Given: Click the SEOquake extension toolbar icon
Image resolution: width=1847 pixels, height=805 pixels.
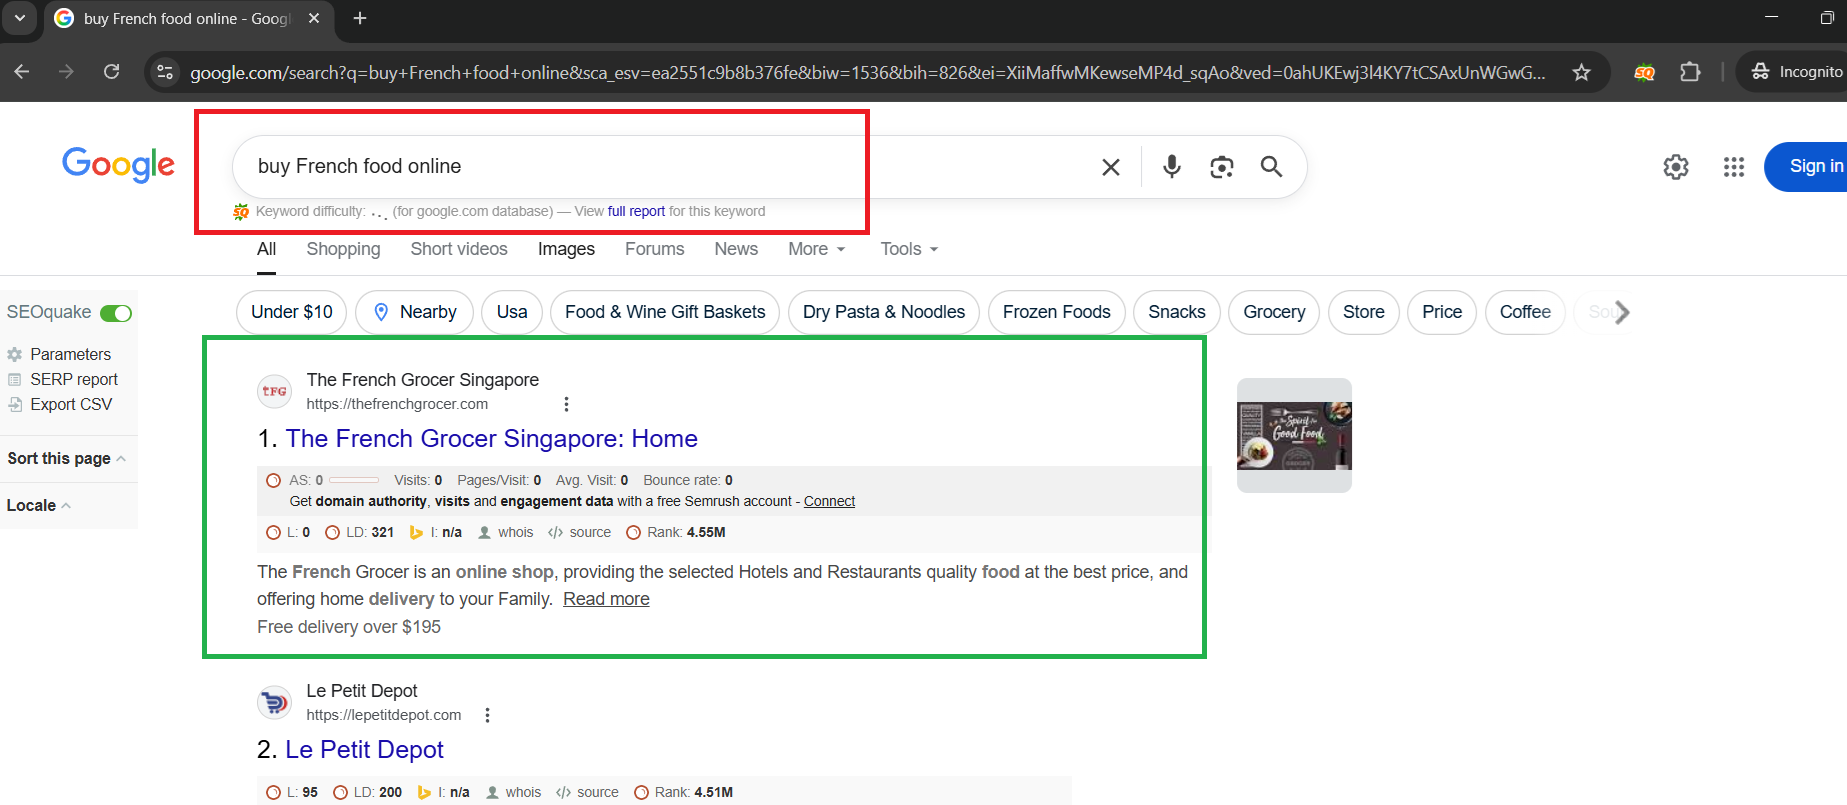Looking at the screenshot, I should click(1644, 72).
